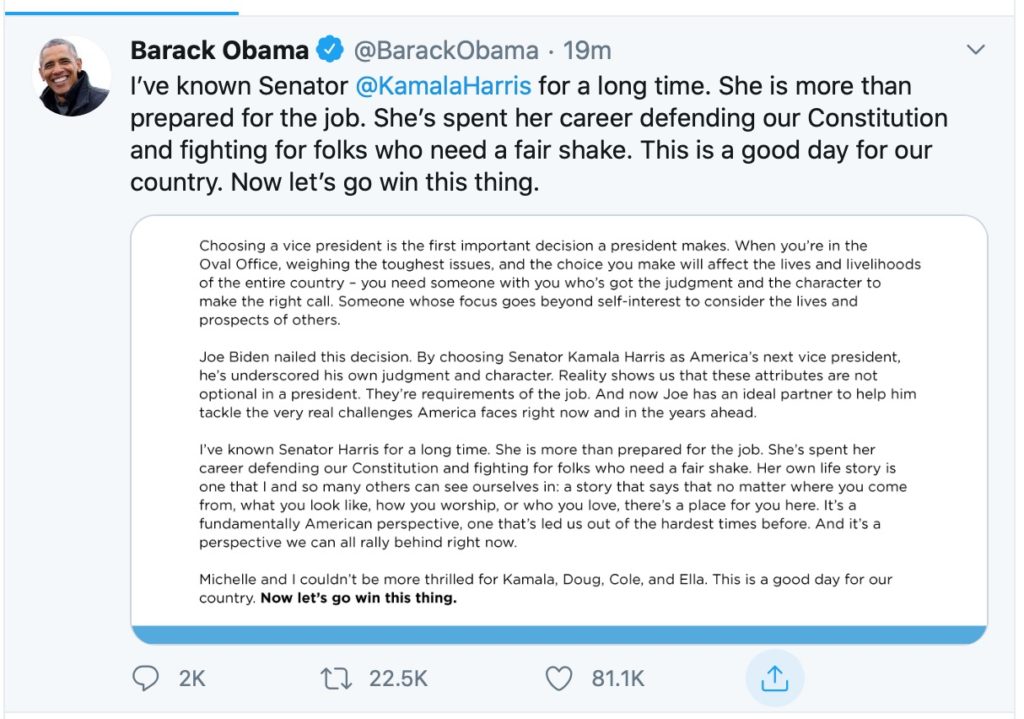Image resolution: width=1024 pixels, height=719 pixels.
Task: Click the blue loading progress bar at top
Action: click(x=119, y=13)
